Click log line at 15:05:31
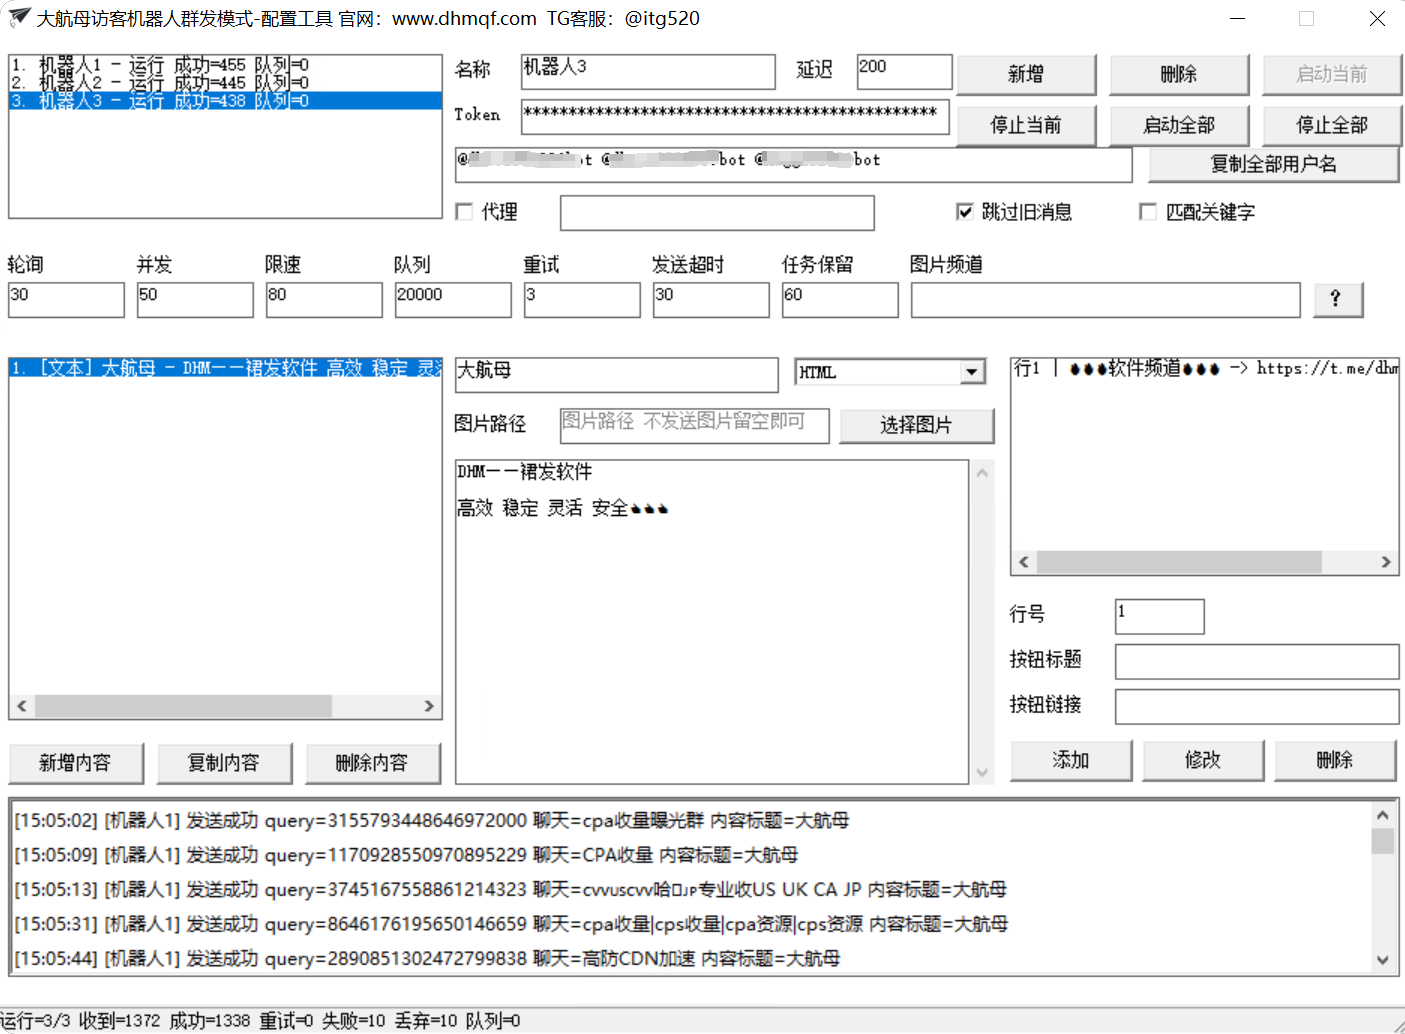This screenshot has width=1405, height=1034. pyautogui.click(x=511, y=924)
